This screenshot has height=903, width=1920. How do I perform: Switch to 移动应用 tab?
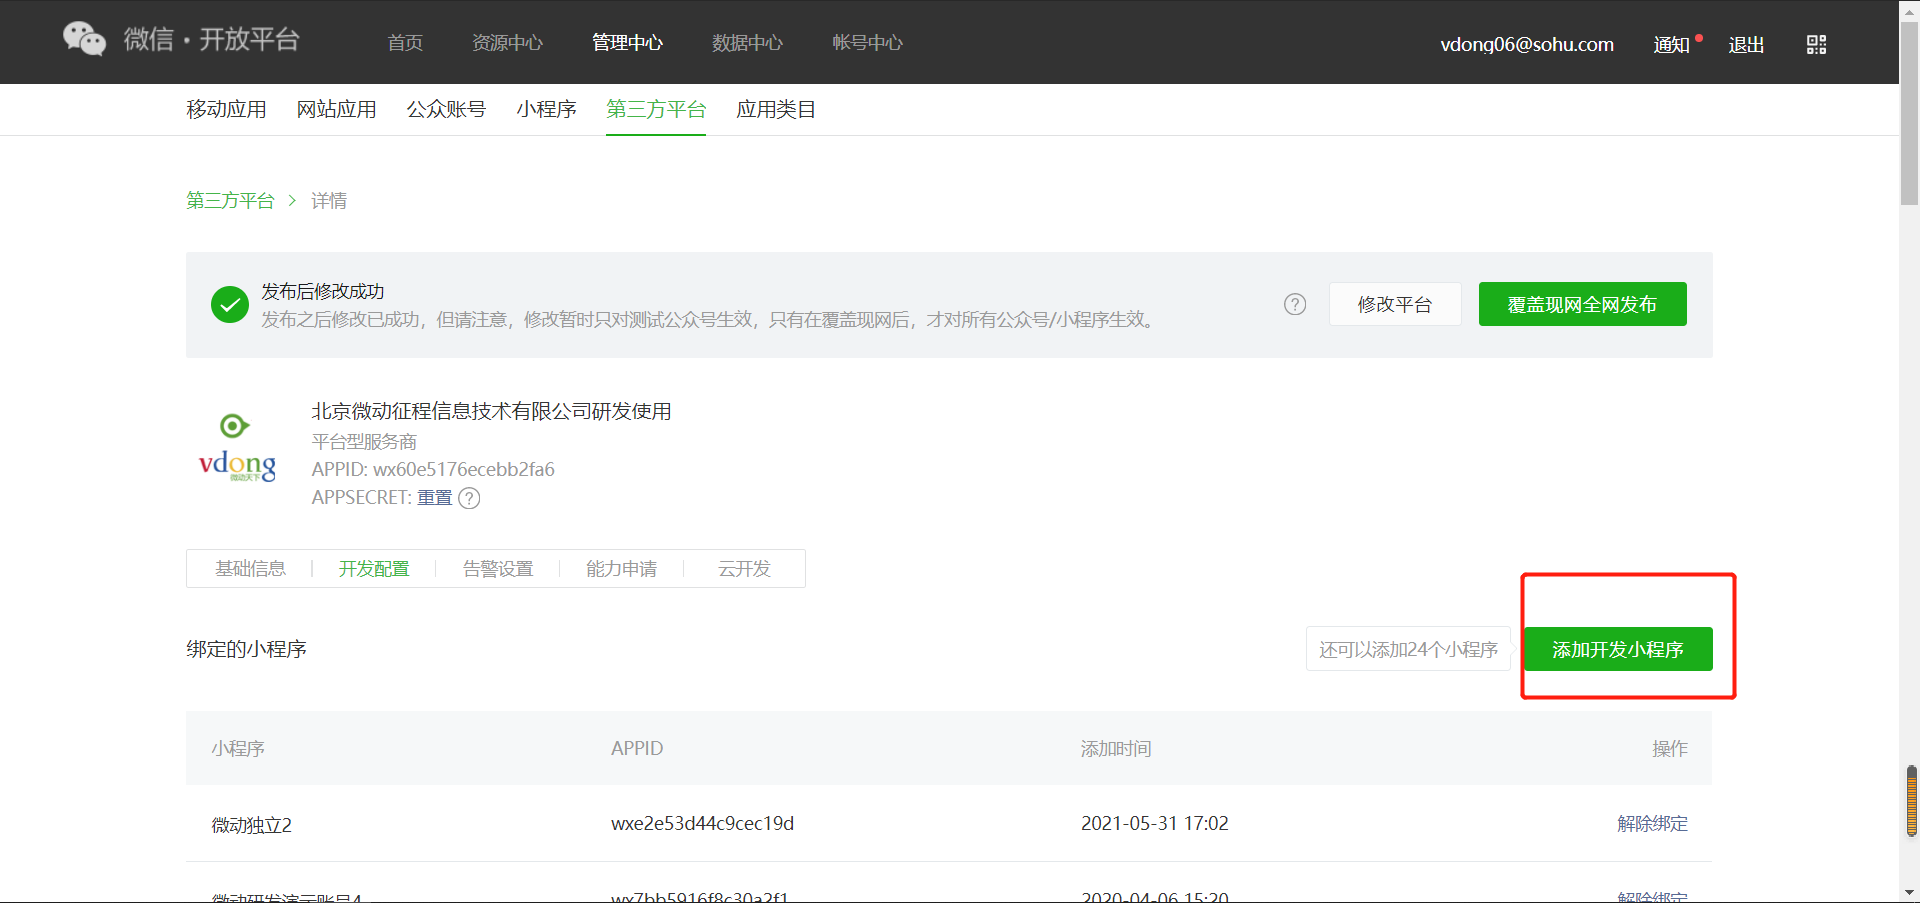(x=226, y=109)
